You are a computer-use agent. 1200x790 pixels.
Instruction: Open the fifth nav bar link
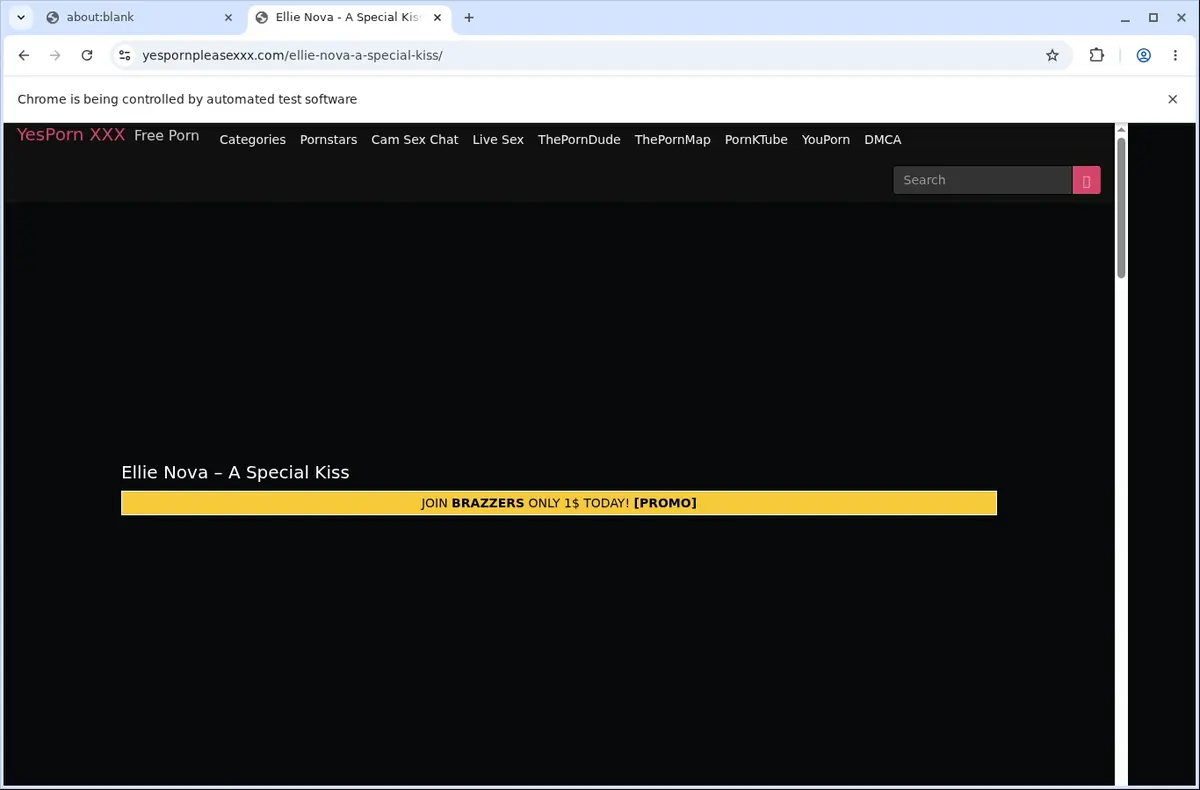579,139
